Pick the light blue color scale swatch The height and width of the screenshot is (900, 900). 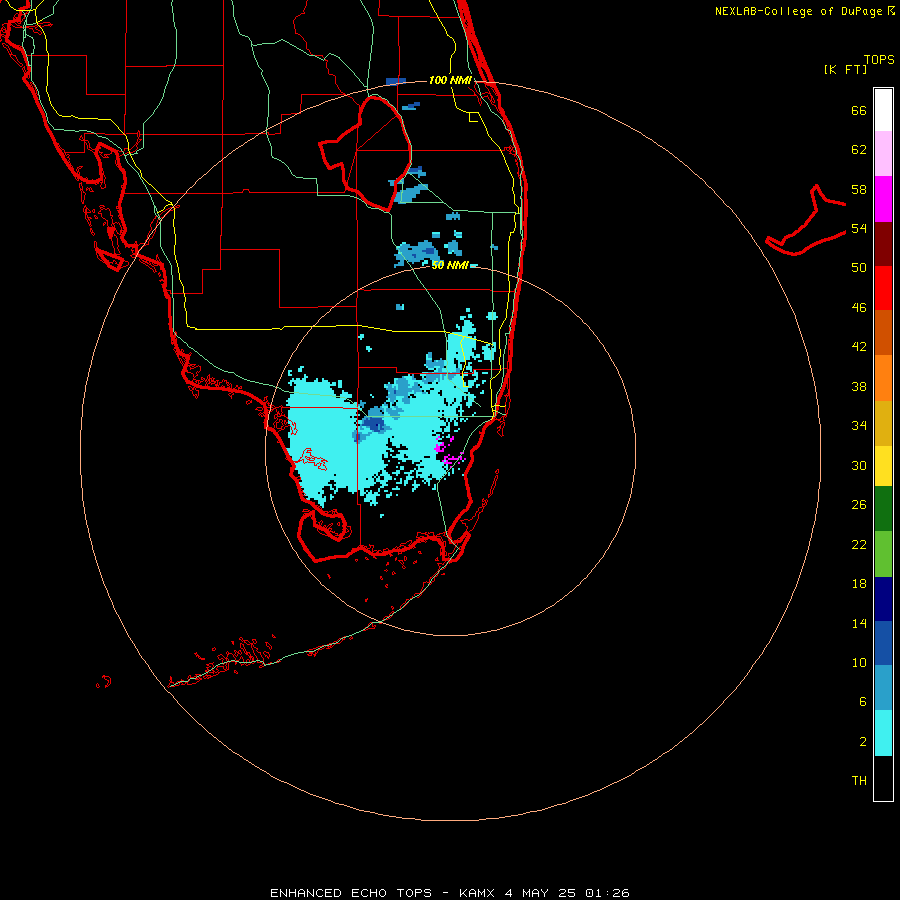(883, 688)
